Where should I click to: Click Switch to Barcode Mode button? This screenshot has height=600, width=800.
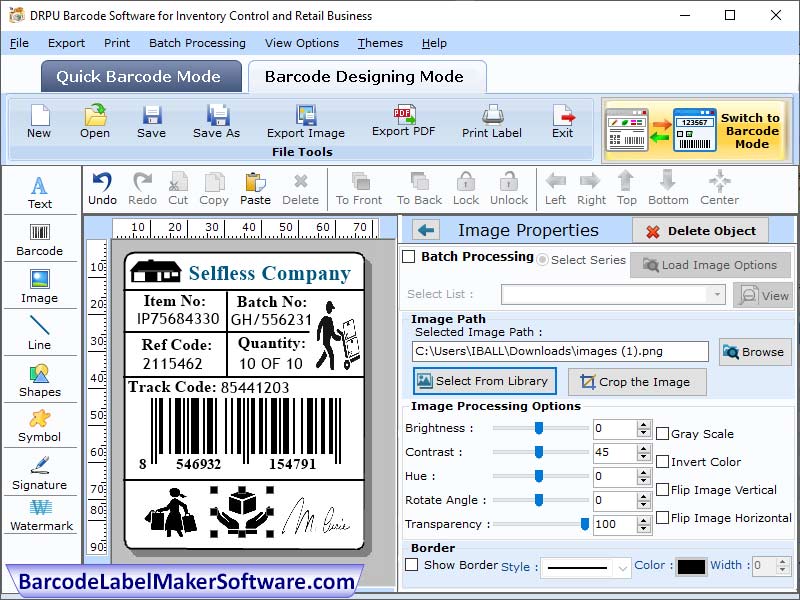696,131
